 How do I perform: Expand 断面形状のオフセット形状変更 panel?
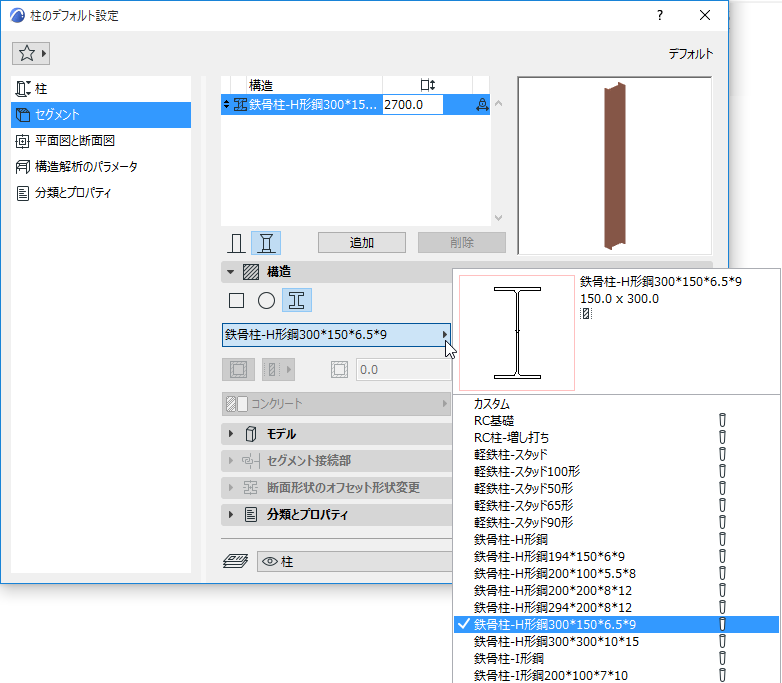tap(230, 487)
